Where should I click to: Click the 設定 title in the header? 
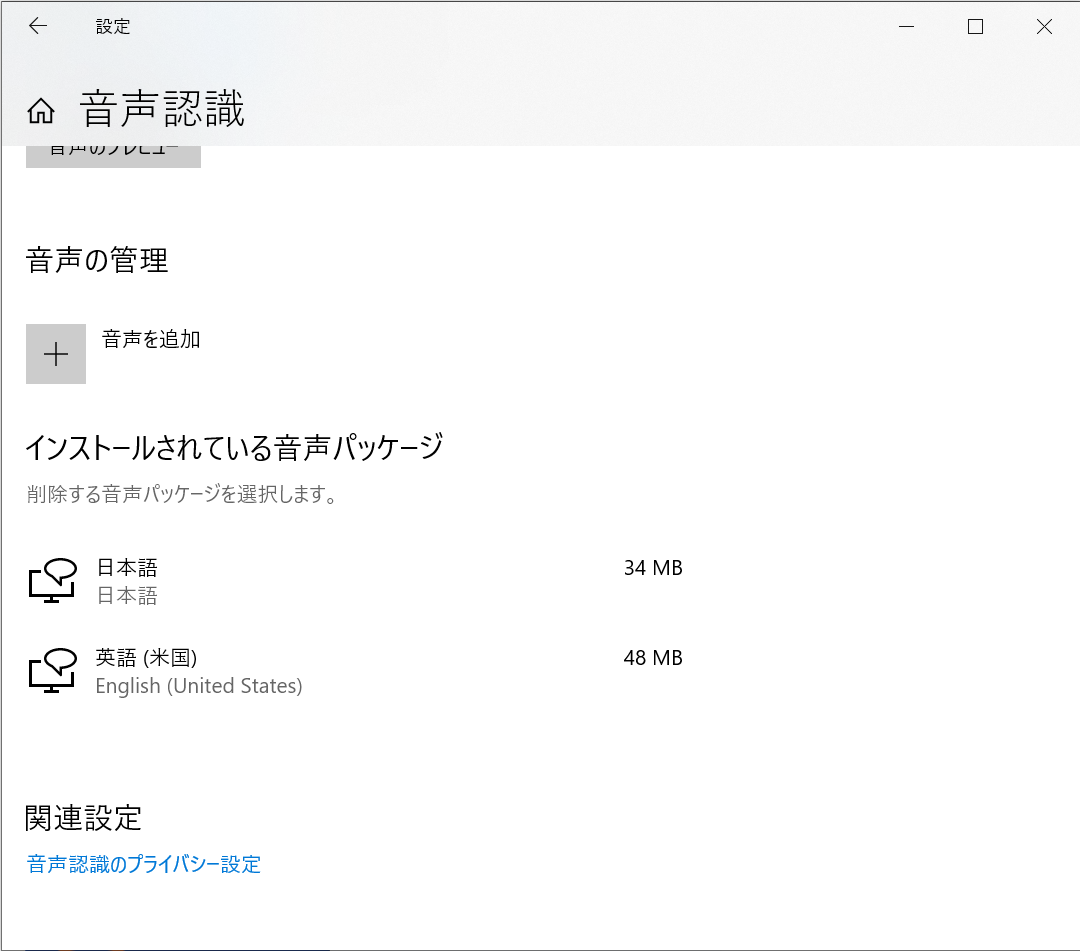[x=112, y=26]
